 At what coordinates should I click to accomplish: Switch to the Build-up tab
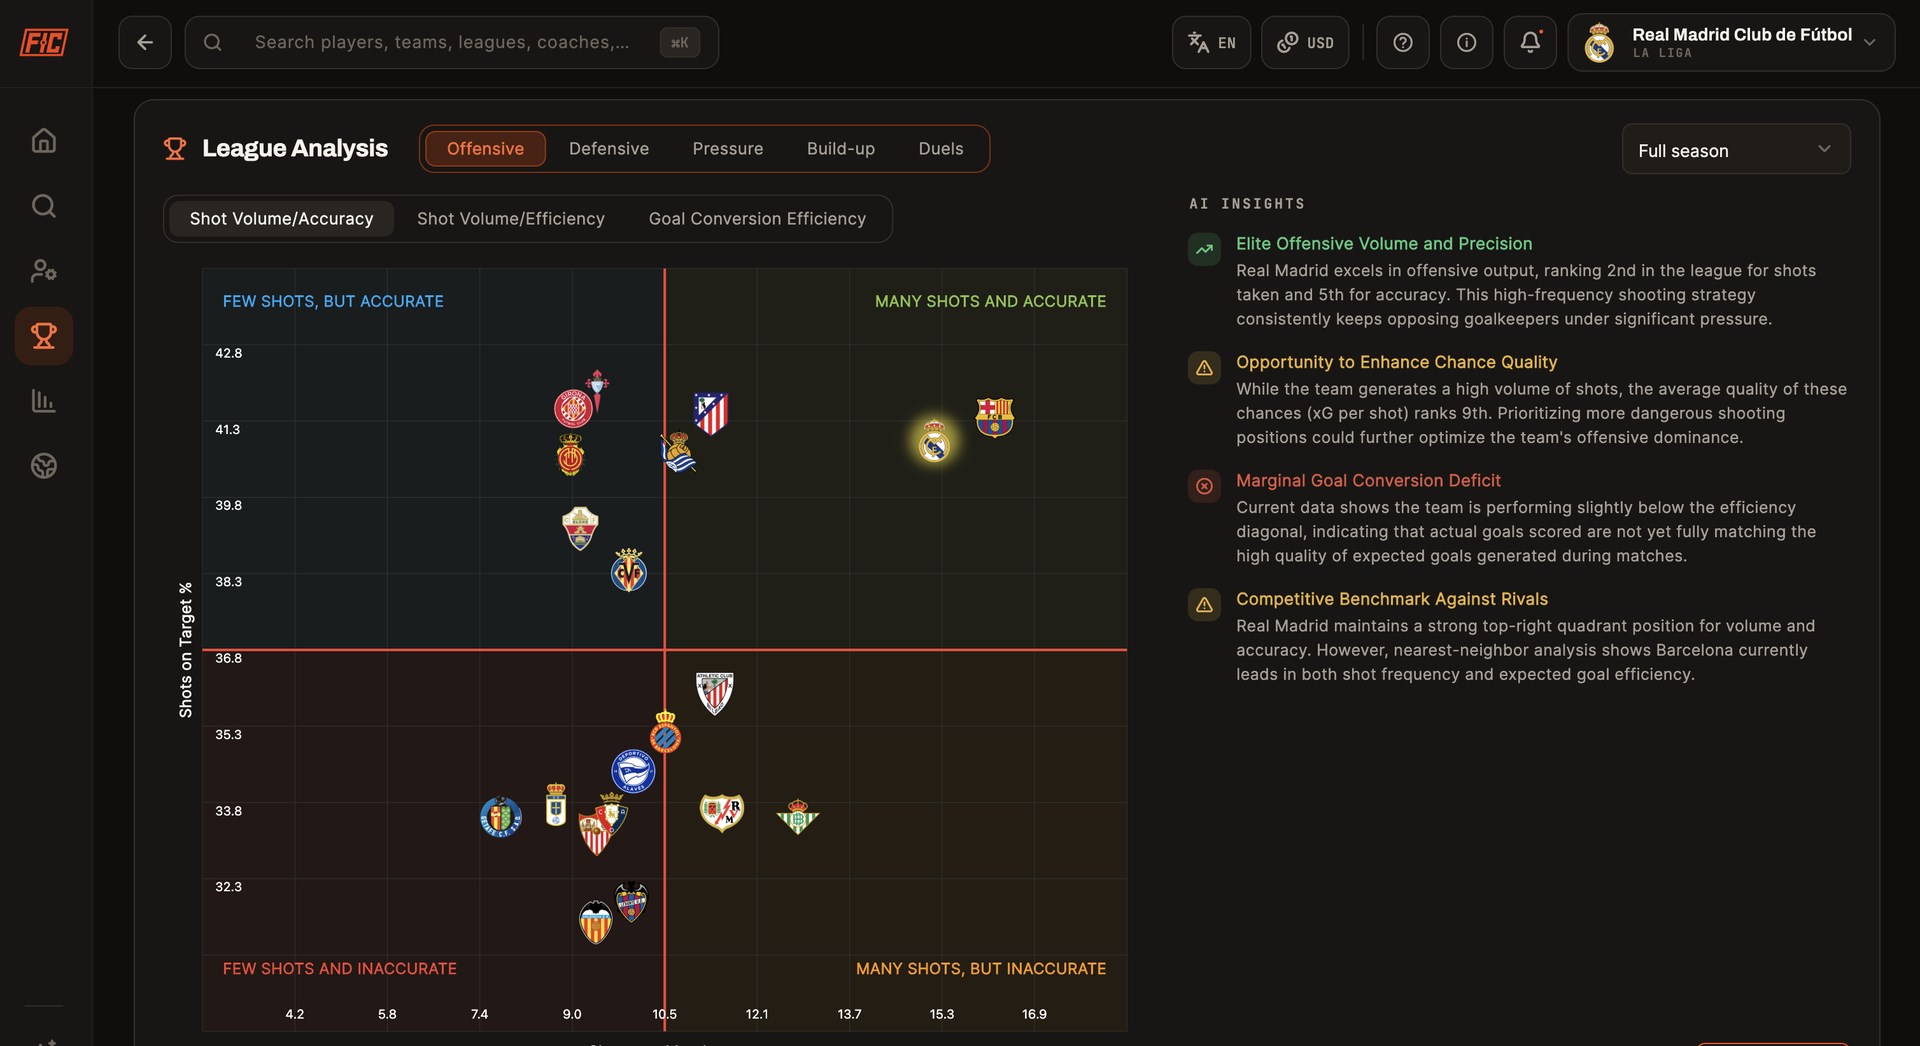click(x=841, y=149)
